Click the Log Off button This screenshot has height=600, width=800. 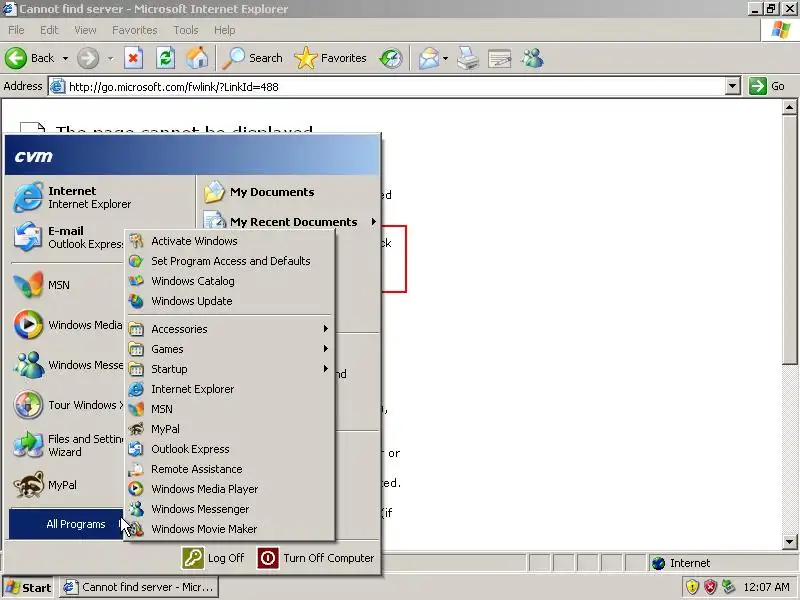[213, 558]
